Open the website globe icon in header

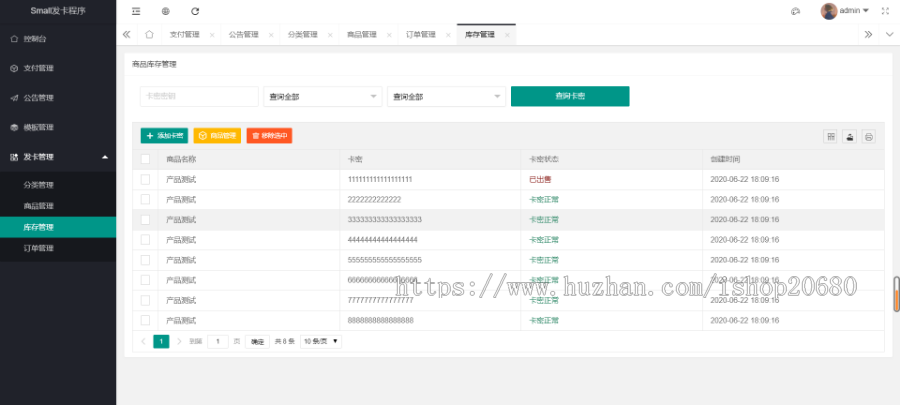click(x=165, y=11)
